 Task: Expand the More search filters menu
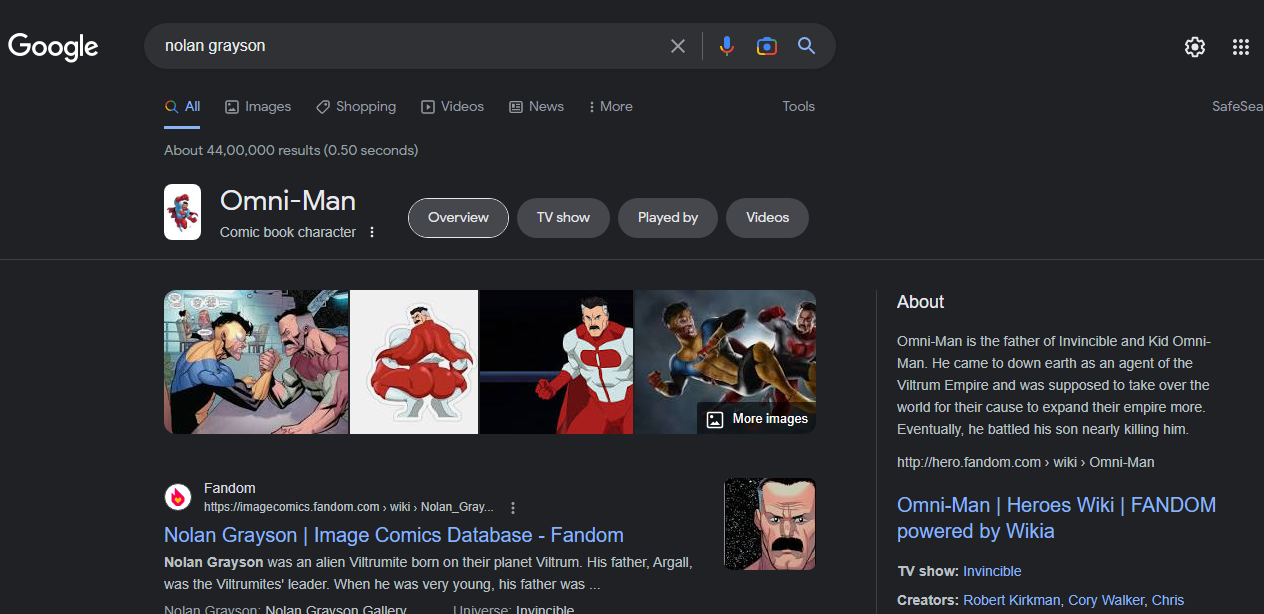[610, 107]
